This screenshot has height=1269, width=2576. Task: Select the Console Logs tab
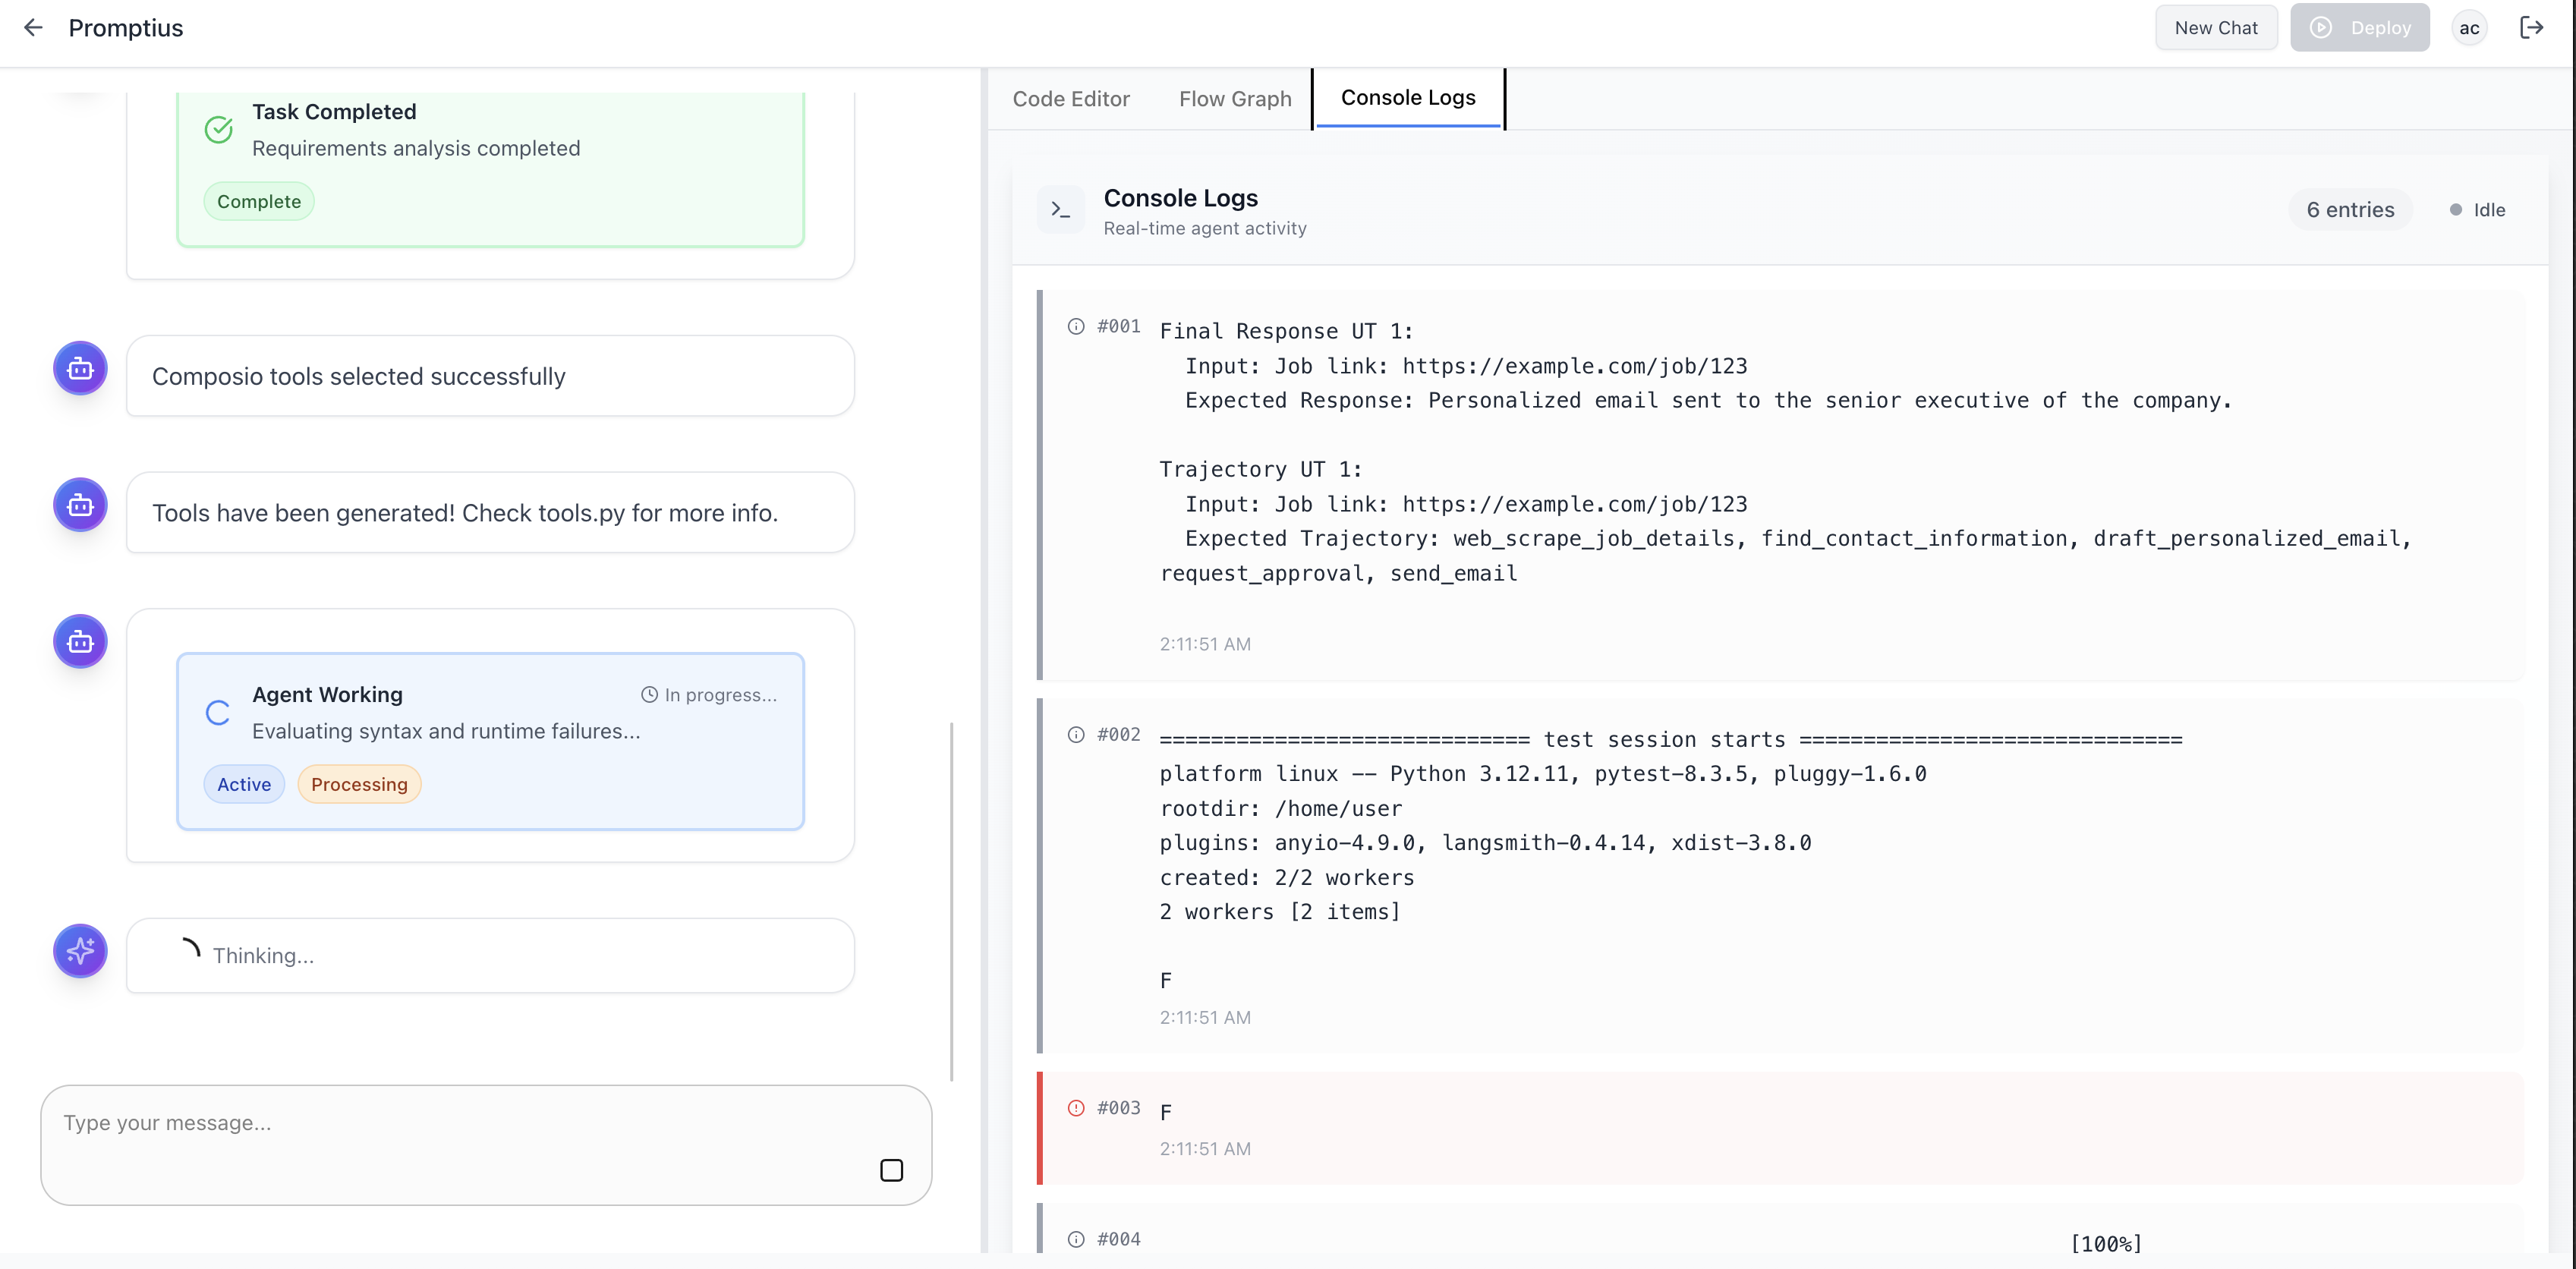1408,98
